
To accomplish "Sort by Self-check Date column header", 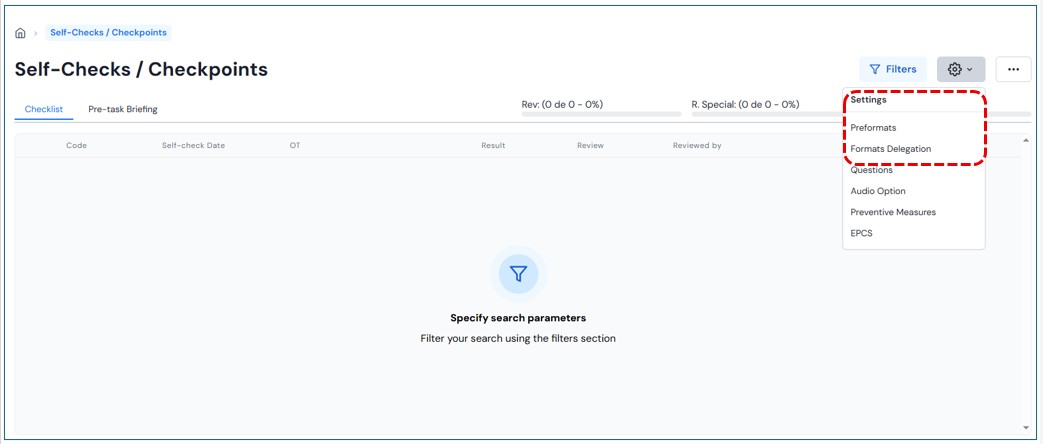I will coord(193,146).
